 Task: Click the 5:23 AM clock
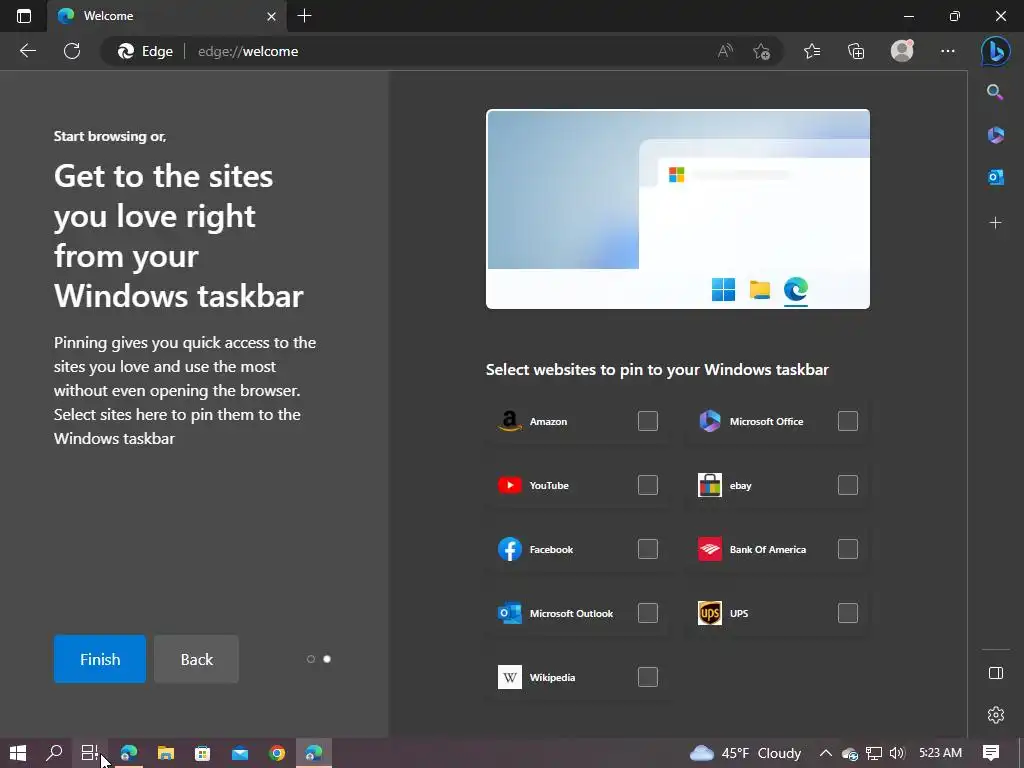click(x=940, y=753)
